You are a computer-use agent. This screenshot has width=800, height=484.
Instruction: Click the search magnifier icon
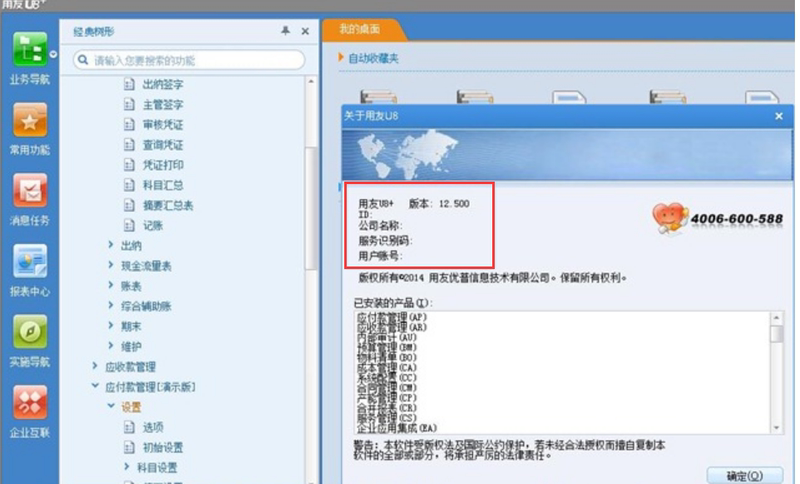click(x=83, y=60)
